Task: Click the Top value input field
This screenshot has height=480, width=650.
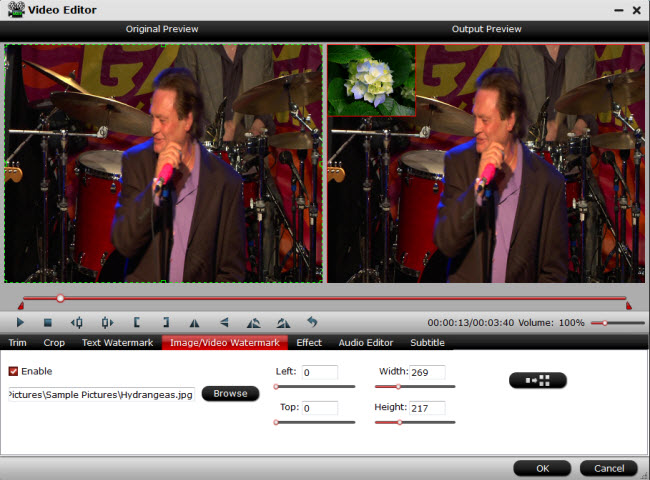Action: pyautogui.click(x=320, y=408)
